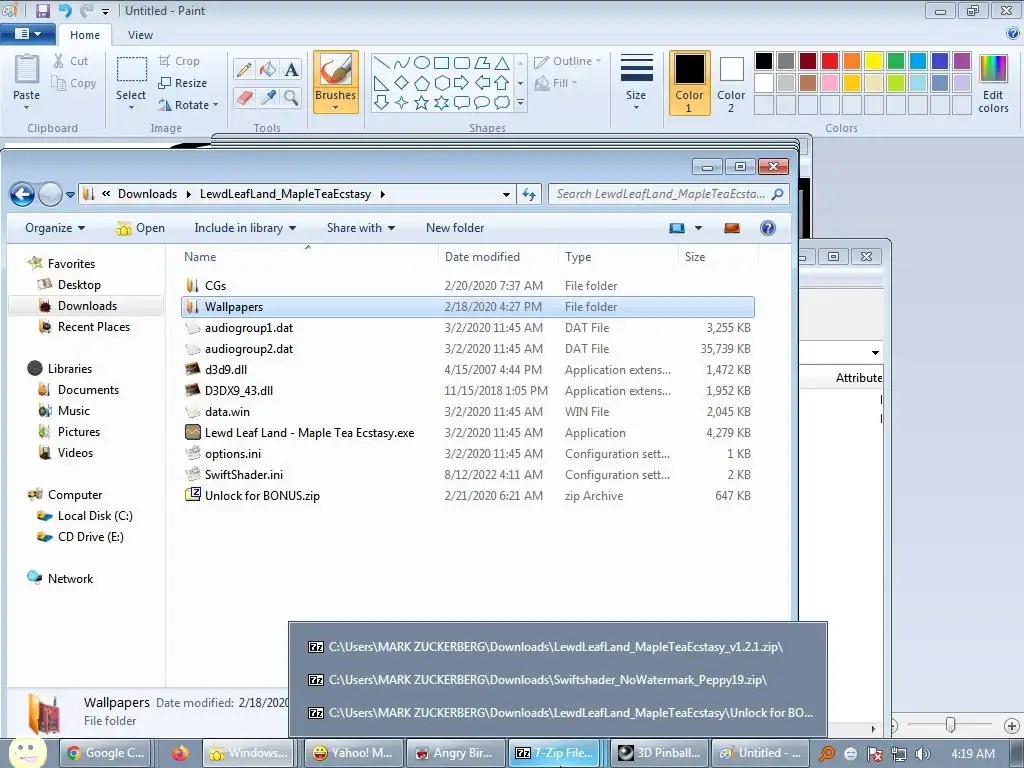Click the Firefox taskbar icon
The image size is (1024, 768).
tap(180, 753)
